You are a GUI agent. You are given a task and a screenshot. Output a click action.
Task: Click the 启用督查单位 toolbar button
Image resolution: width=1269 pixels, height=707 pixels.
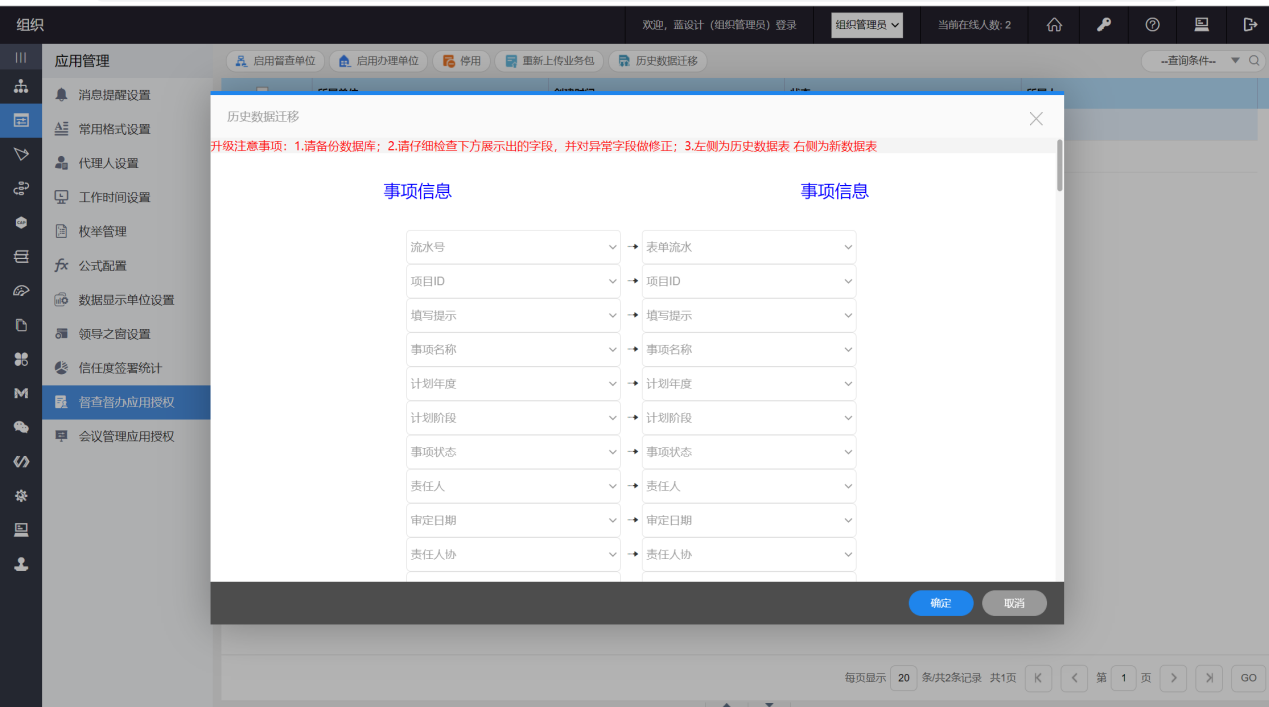[276, 61]
